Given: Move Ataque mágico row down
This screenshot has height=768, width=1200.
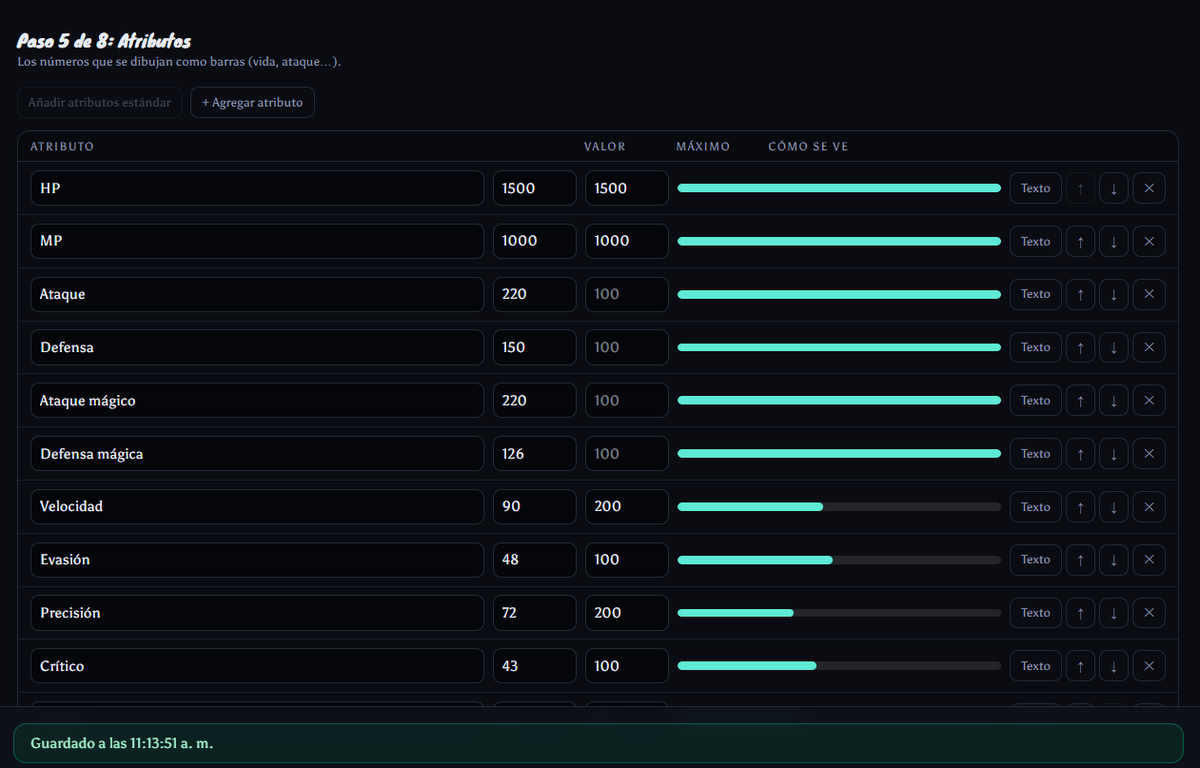Looking at the screenshot, I should point(1114,400).
